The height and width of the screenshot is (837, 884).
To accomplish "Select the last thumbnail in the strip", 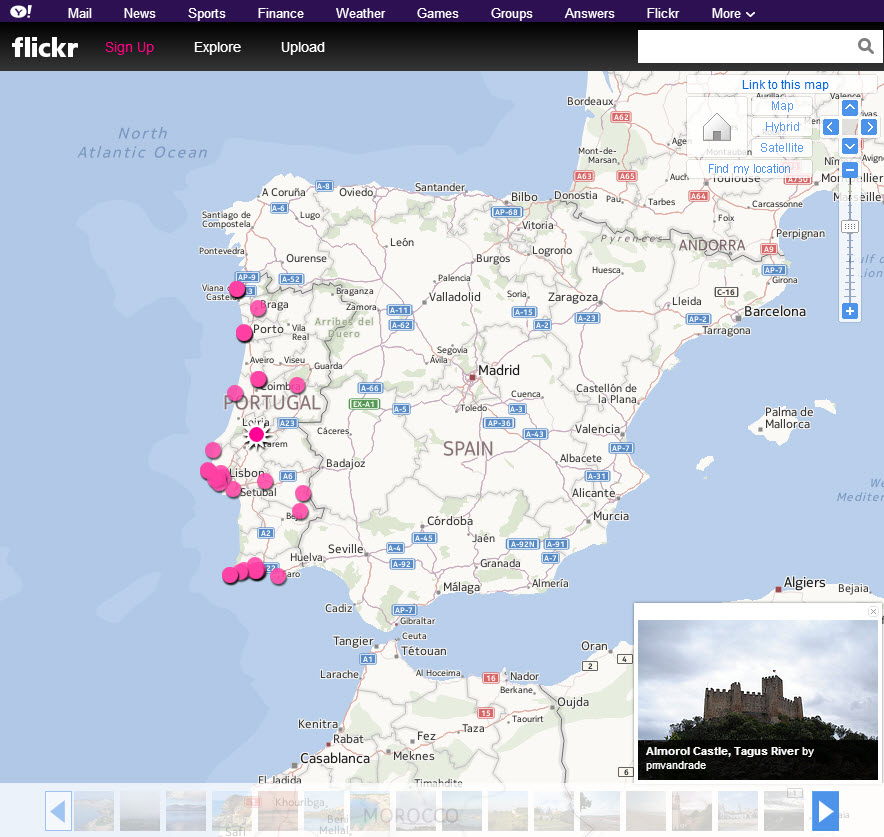I will pos(784,811).
